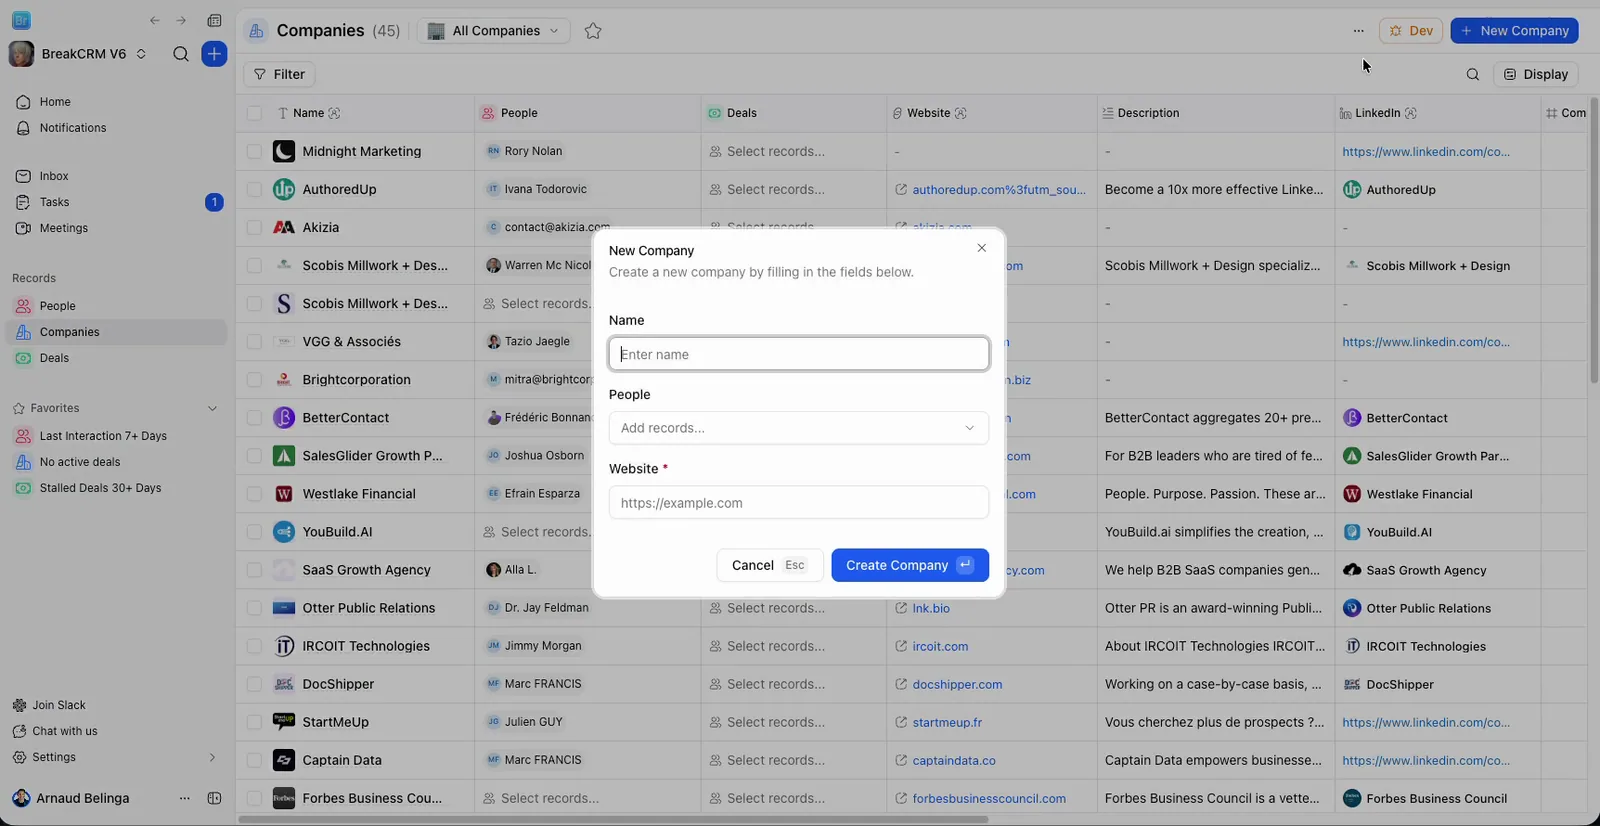Image resolution: width=1600 pixels, height=826 pixels.
Task: Click the AuthoredUp company logo icon
Action: 284,189
